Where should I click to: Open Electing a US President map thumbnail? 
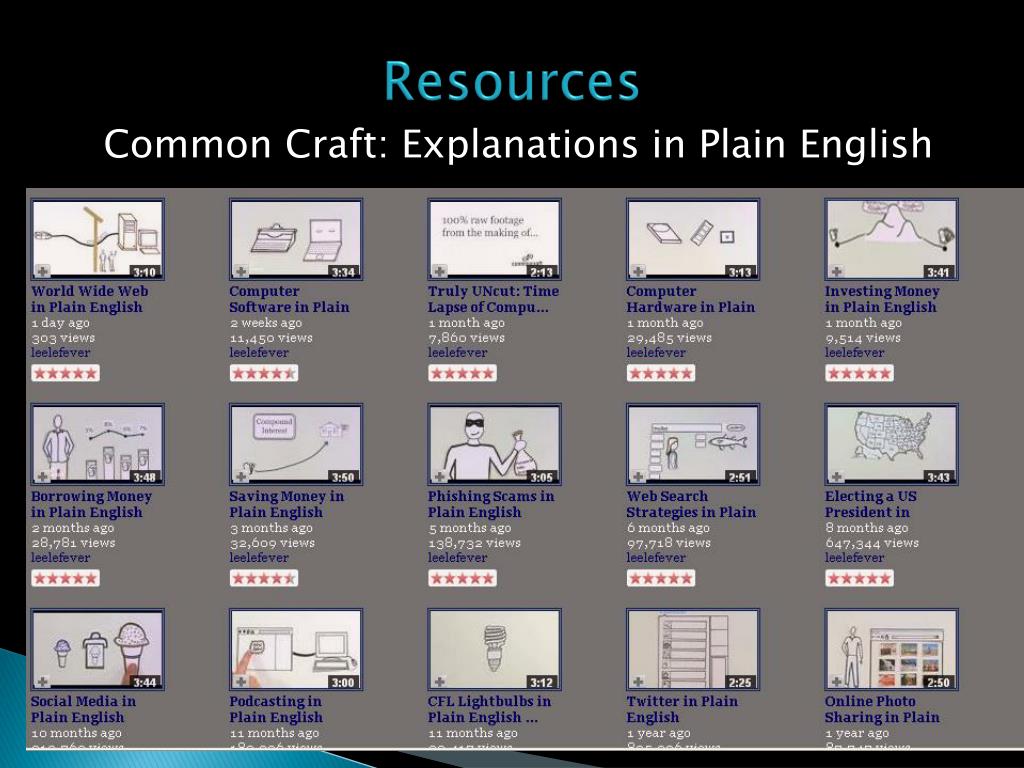point(891,444)
